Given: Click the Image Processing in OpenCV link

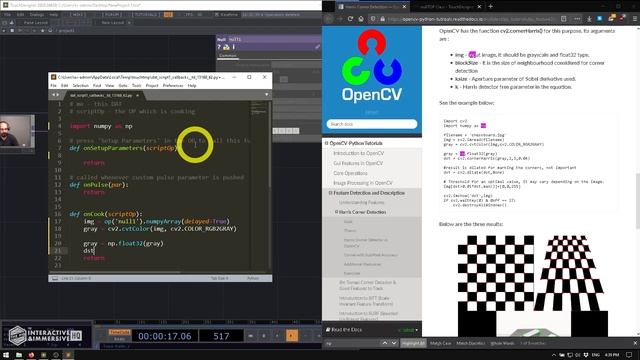Looking at the screenshot, I should (362, 183).
